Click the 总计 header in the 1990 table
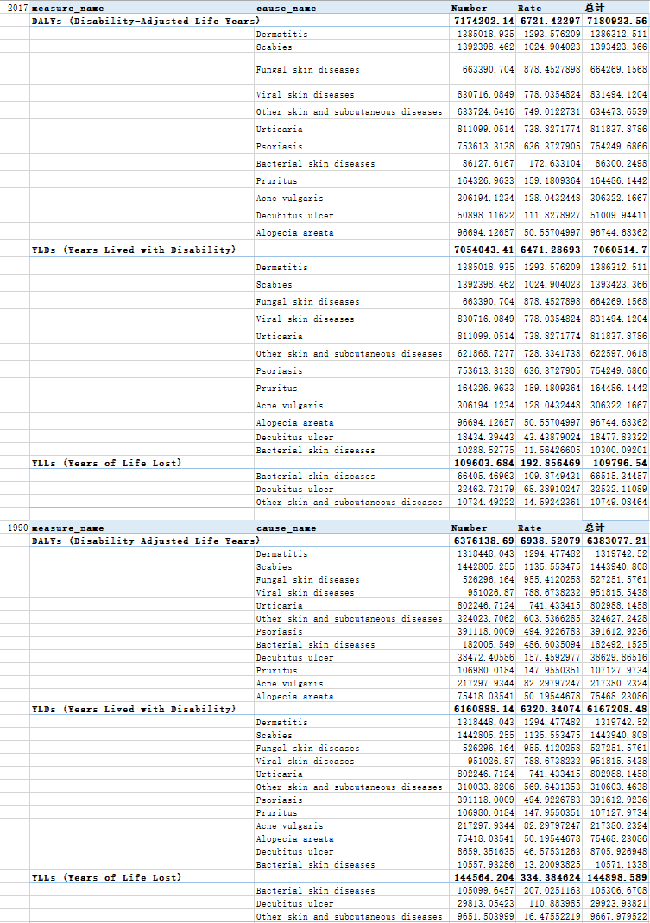Viewport: 650px width, 923px height. [x=594, y=528]
